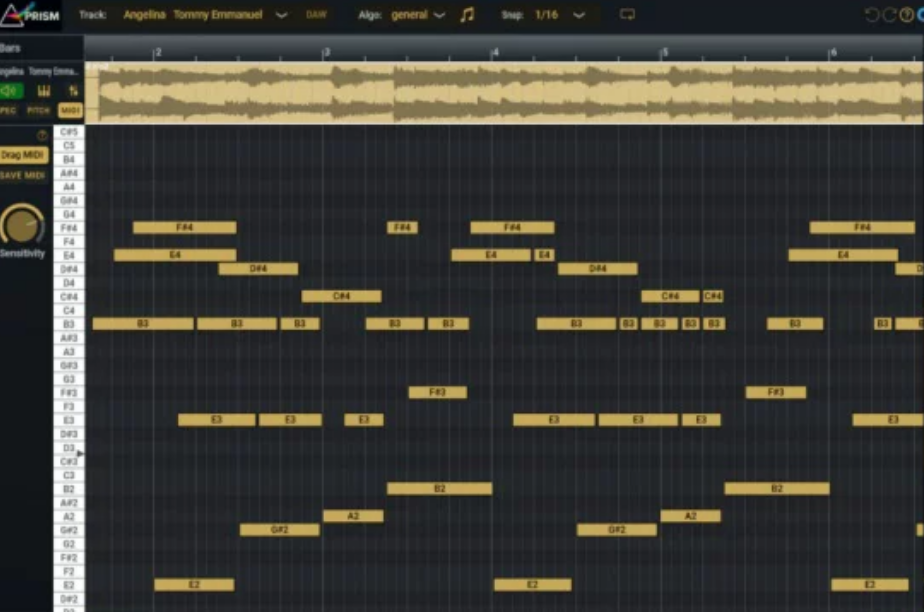Screen dimensions: 924x612
Task: Click the F2 piano key
Action: 69,571
